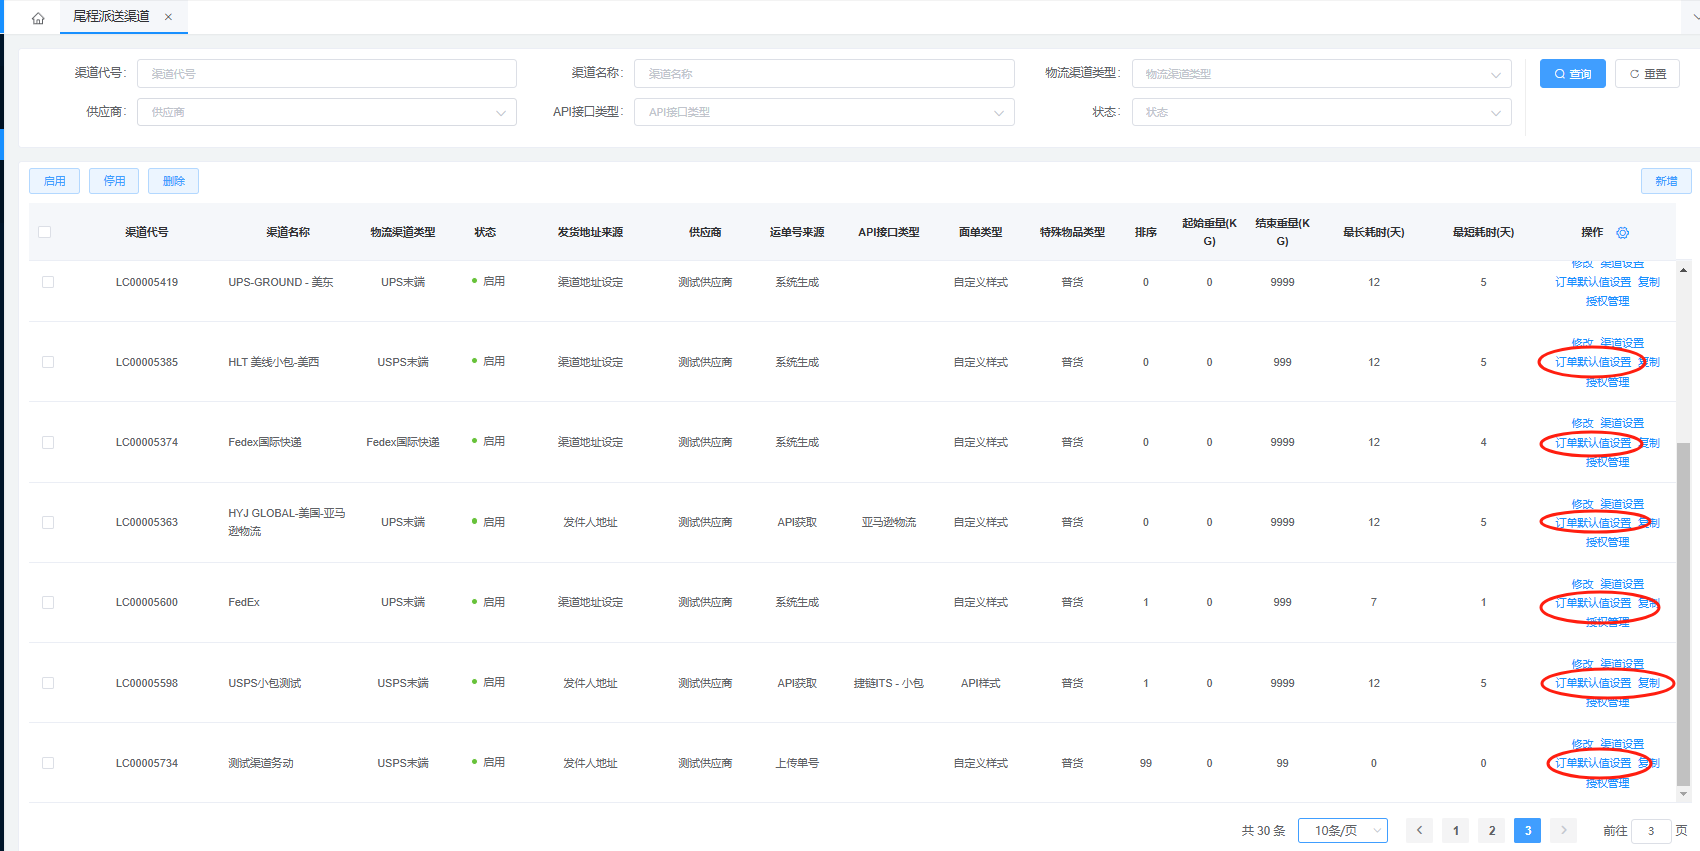Image resolution: width=1700 pixels, height=851 pixels.
Task: Click the 渠道代号 column header
Action: pyautogui.click(x=147, y=232)
